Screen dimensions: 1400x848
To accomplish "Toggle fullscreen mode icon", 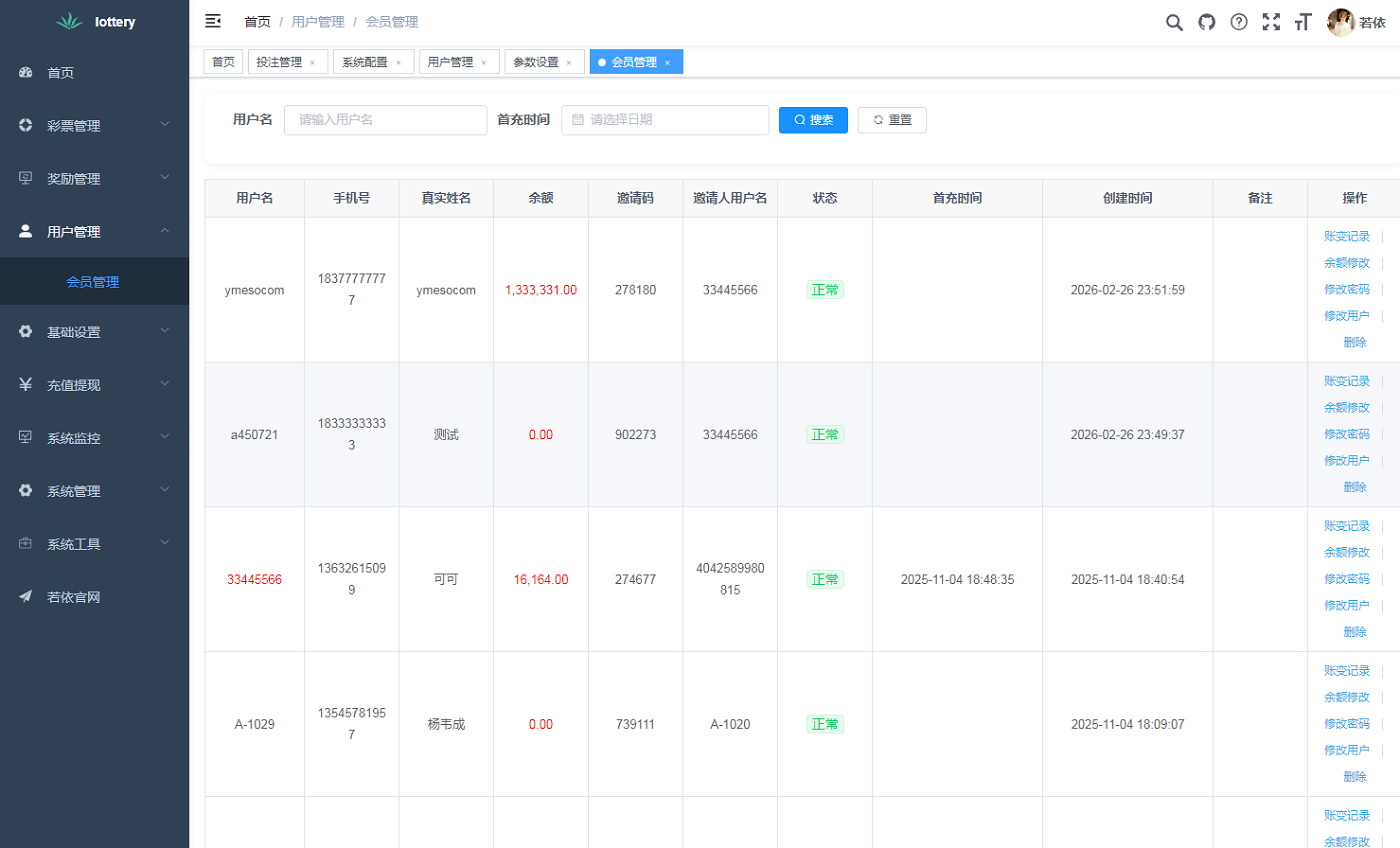I will 1271,22.
